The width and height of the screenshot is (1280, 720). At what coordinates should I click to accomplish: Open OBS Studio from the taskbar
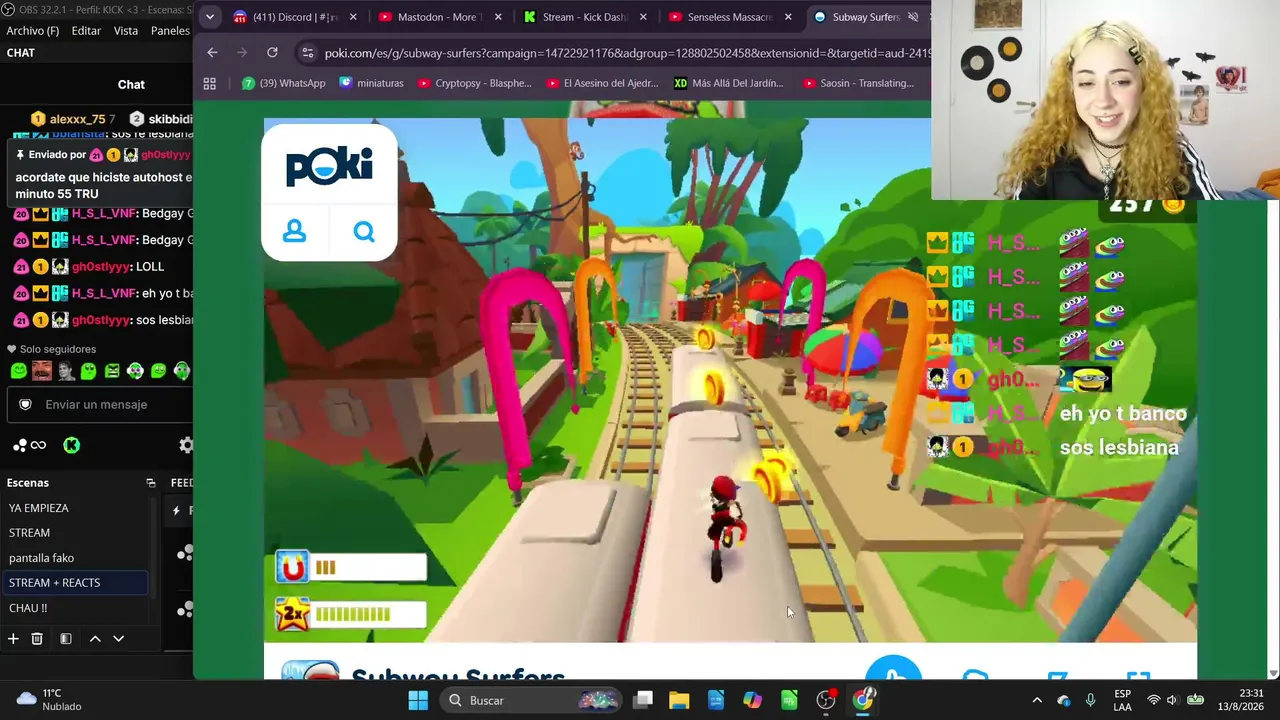click(826, 700)
